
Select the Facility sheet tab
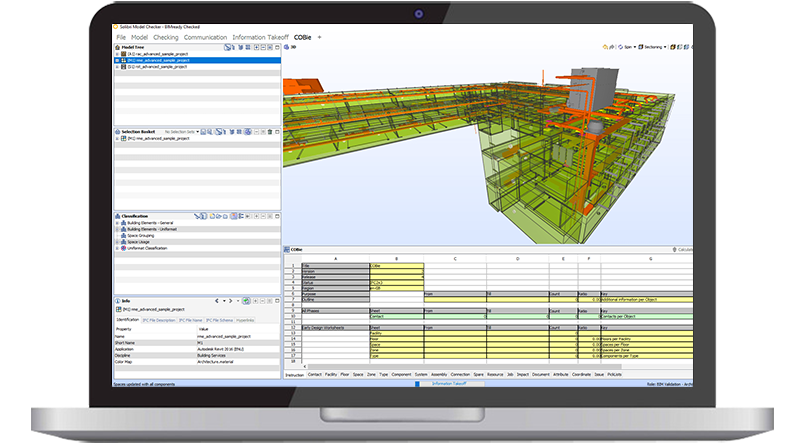click(331, 374)
